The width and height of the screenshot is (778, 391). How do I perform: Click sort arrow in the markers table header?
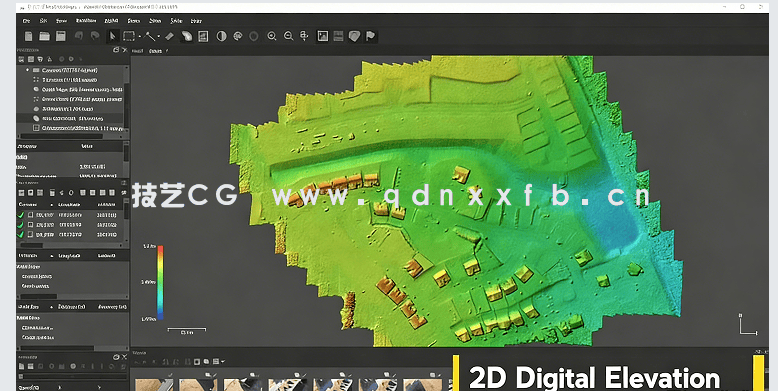point(52,256)
